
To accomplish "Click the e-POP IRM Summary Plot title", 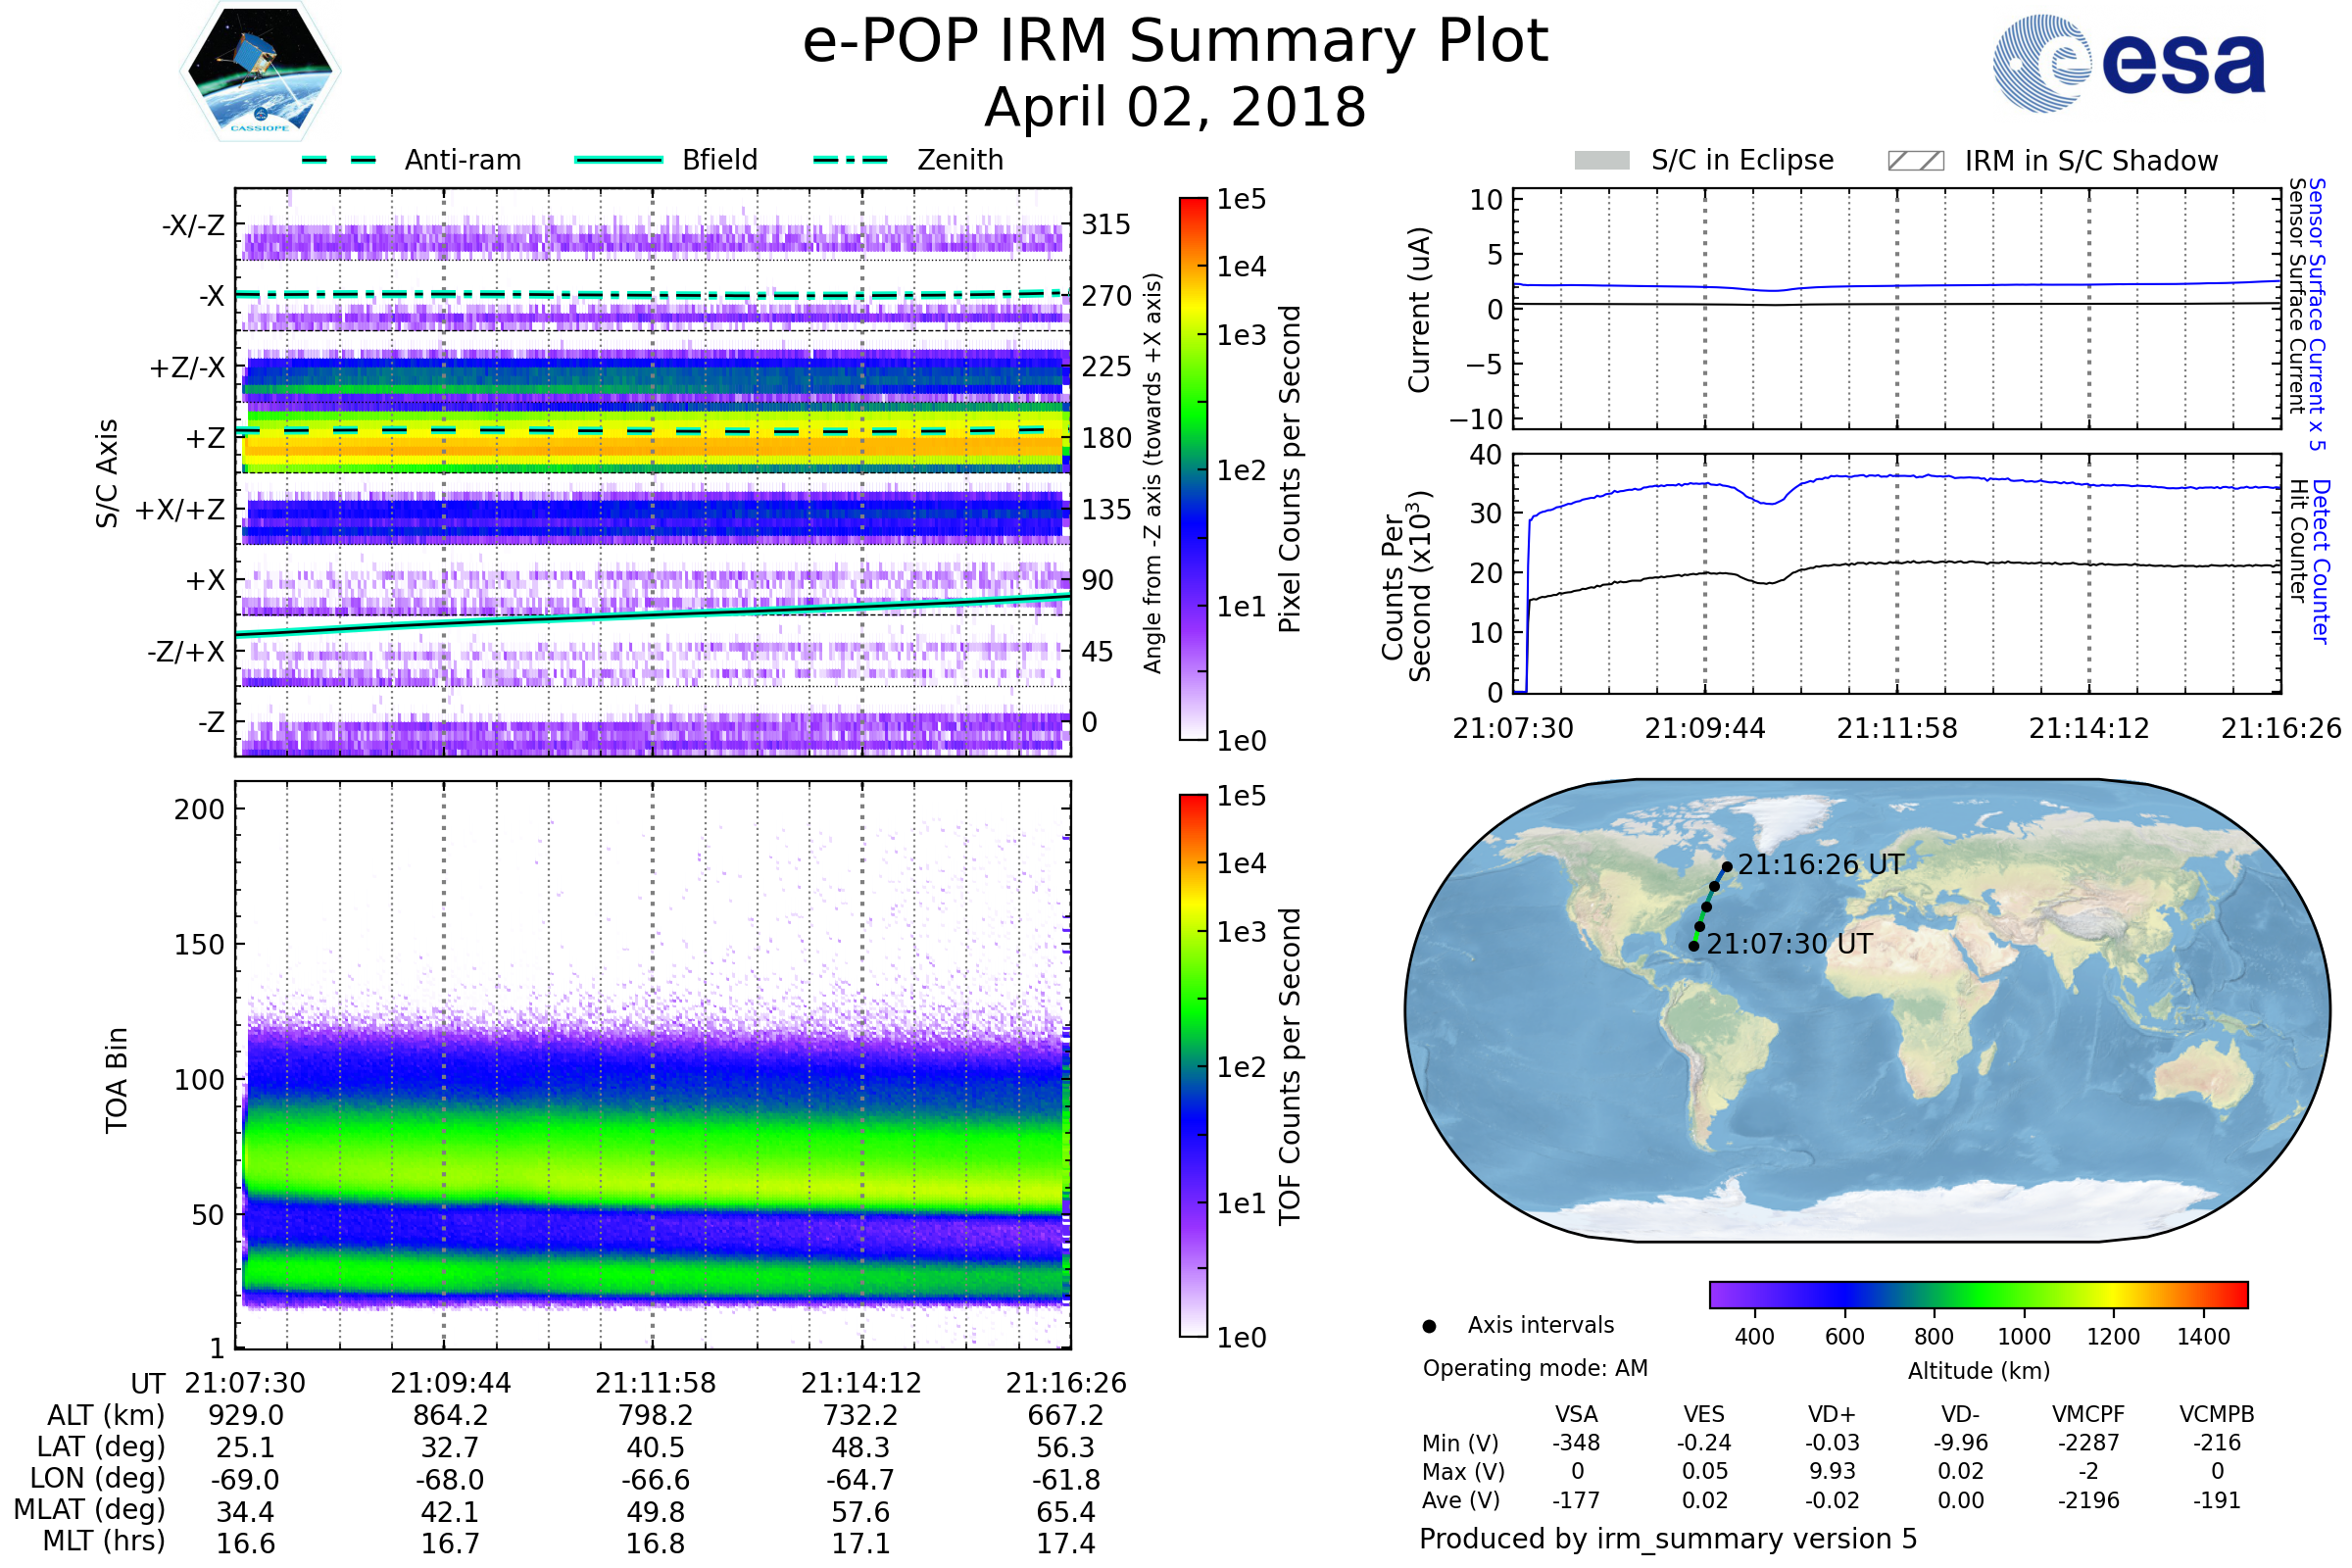I will point(1175,42).
